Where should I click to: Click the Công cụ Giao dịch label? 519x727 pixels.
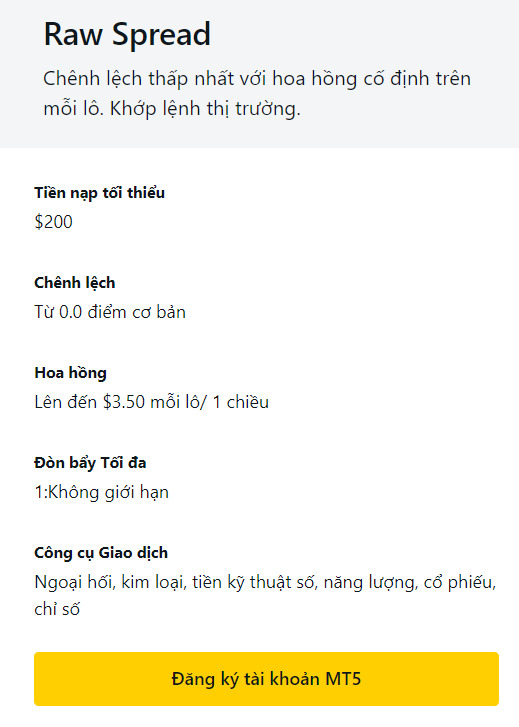click(x=101, y=553)
